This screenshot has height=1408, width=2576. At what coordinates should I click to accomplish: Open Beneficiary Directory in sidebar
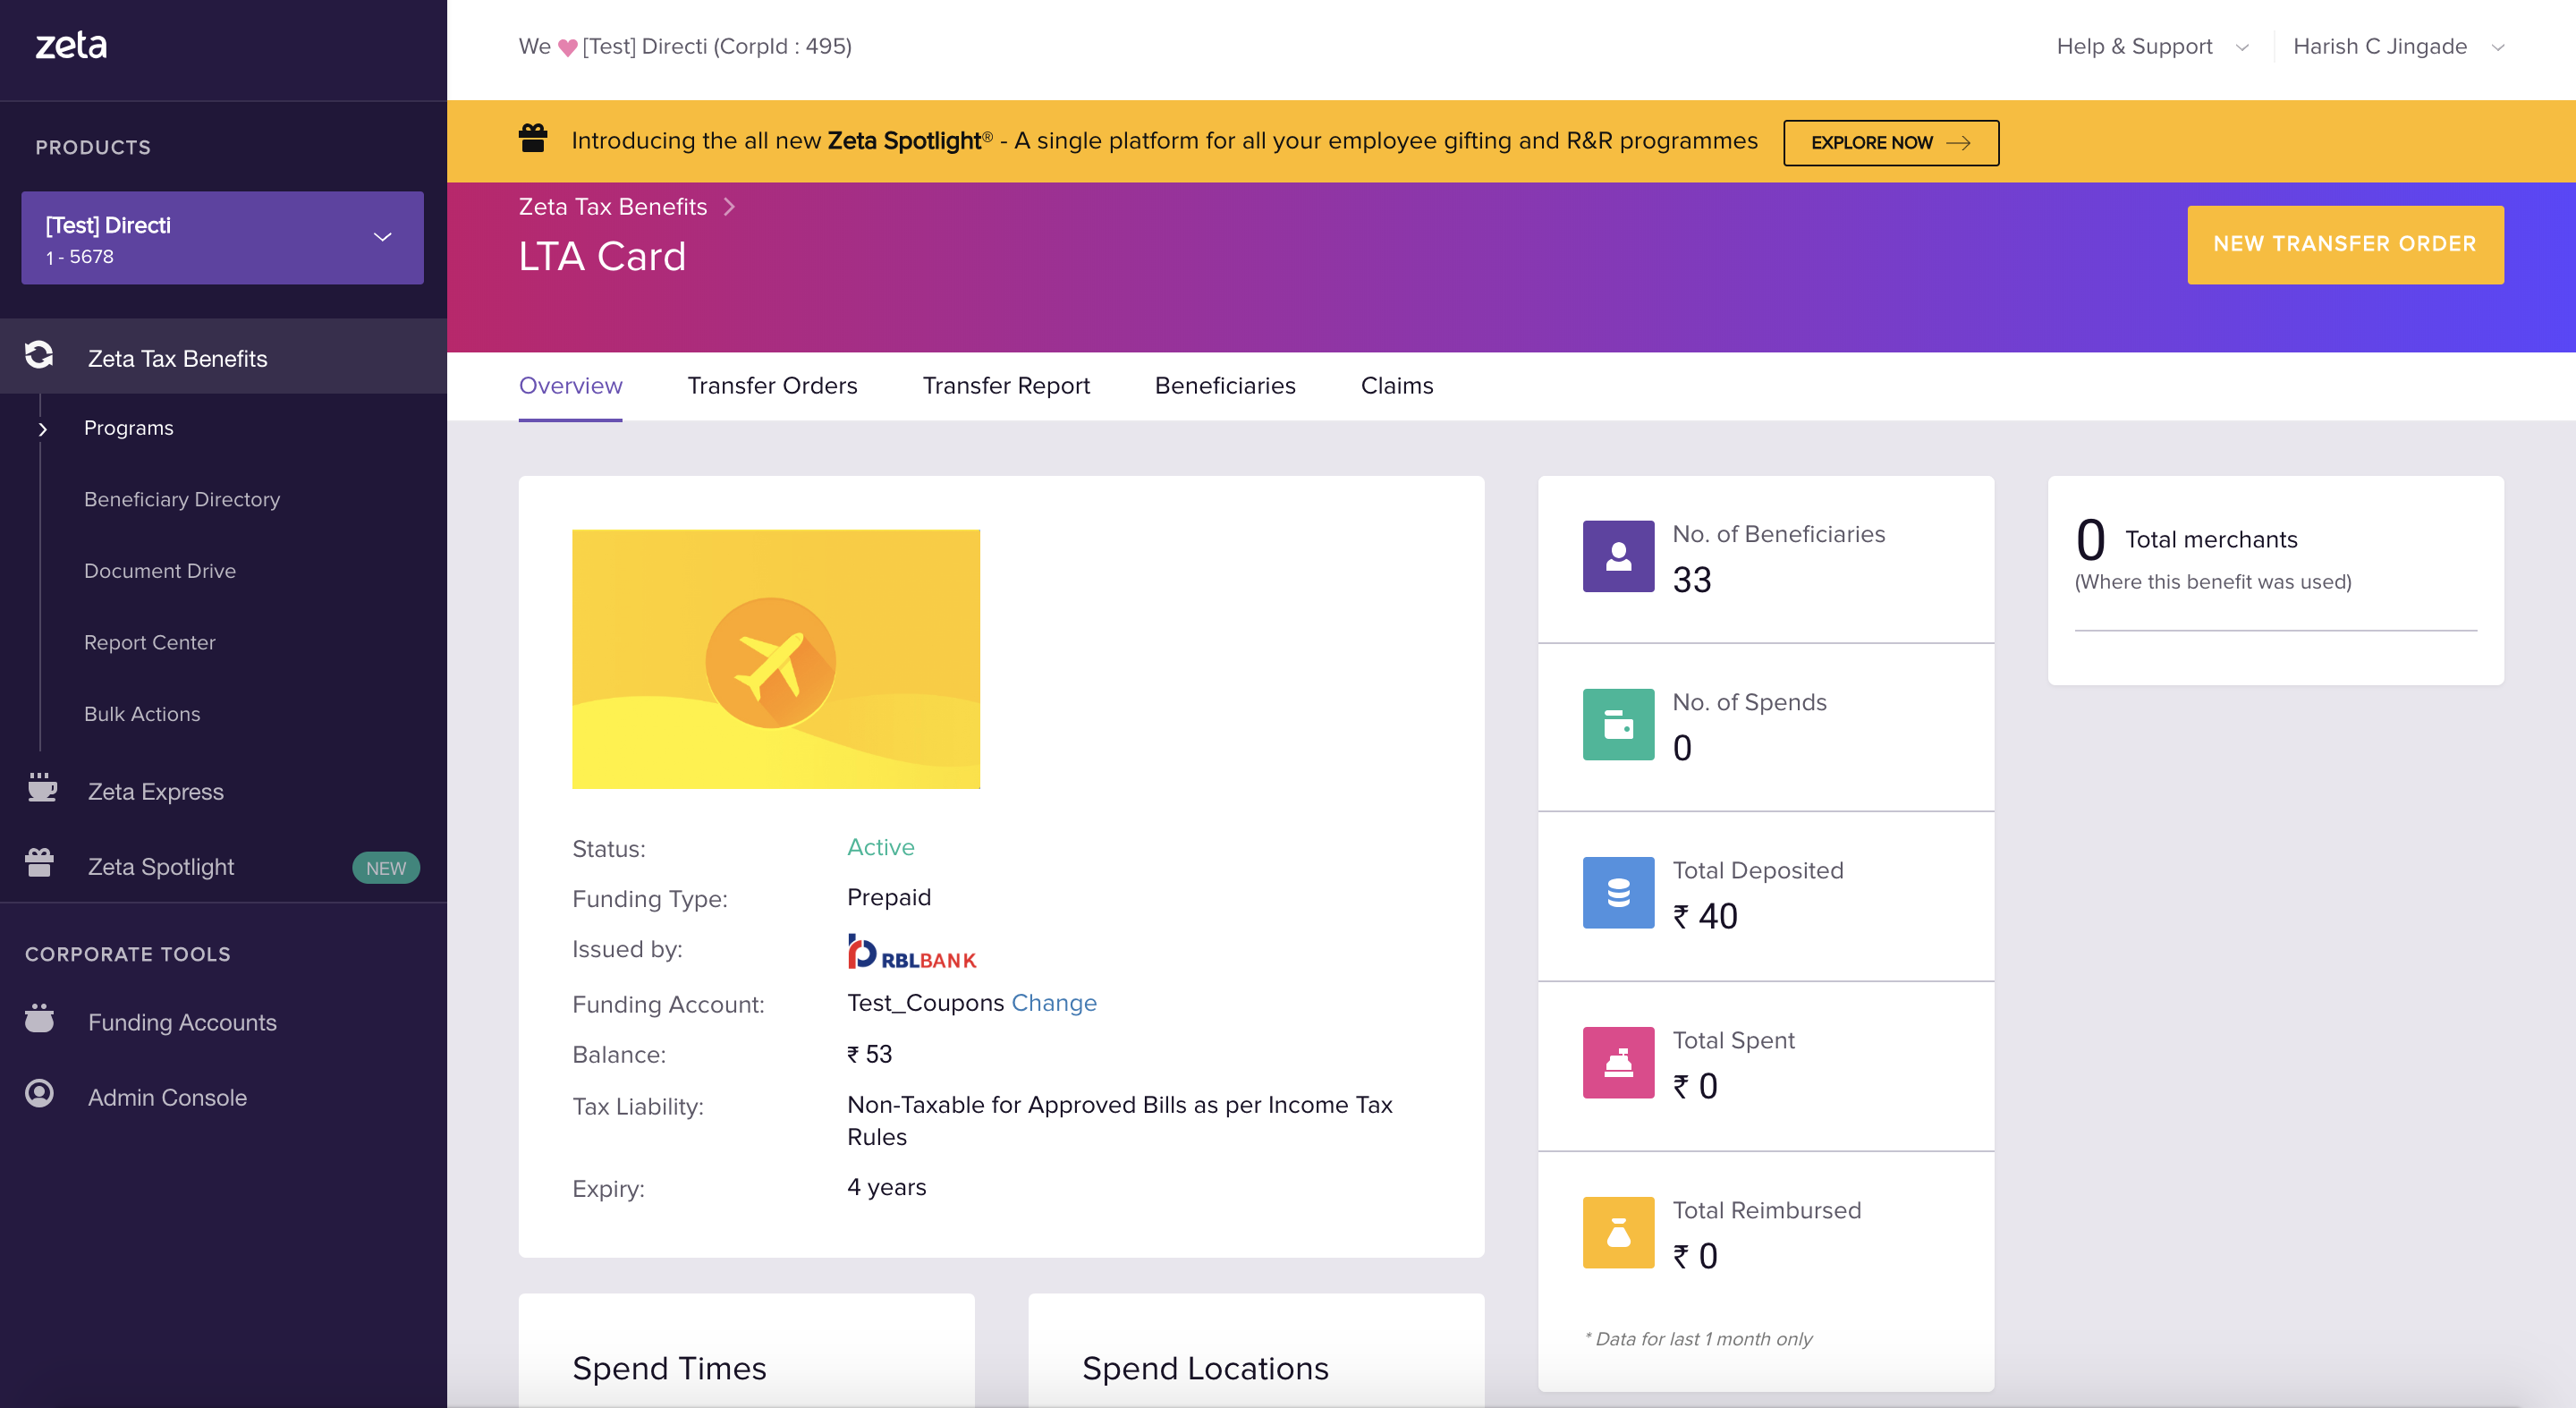182,499
